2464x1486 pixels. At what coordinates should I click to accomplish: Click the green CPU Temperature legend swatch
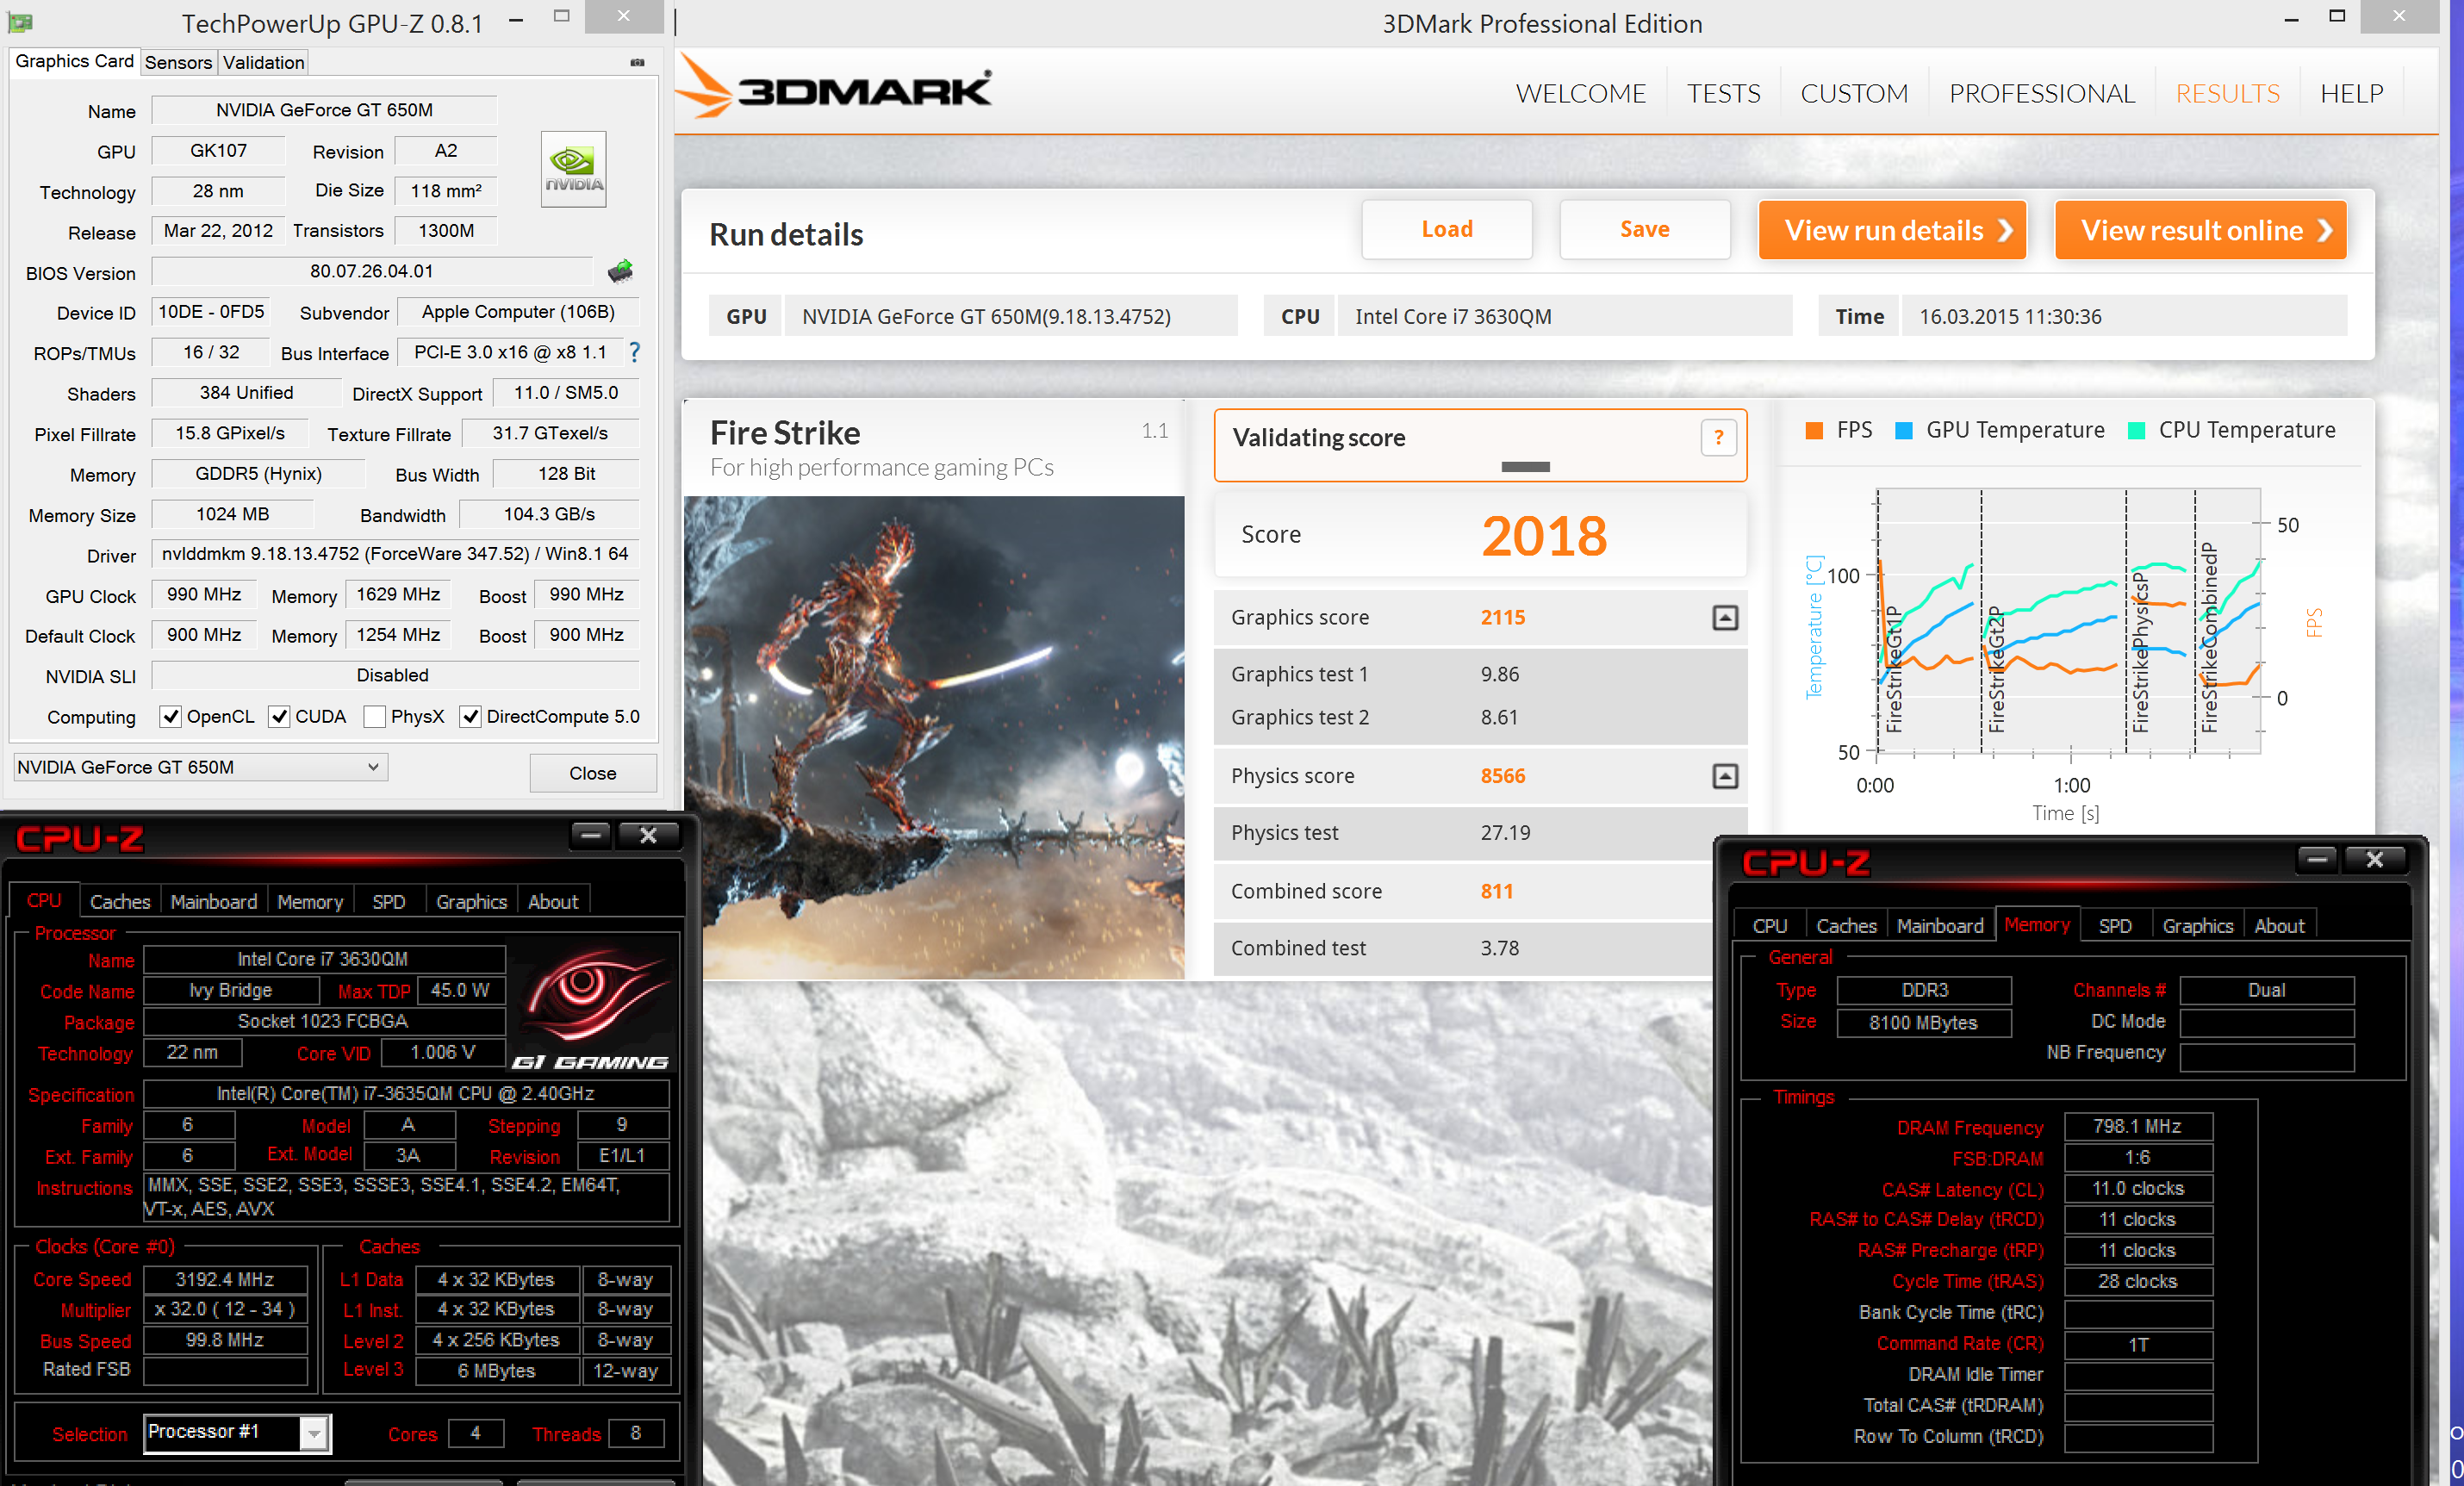click(2136, 431)
